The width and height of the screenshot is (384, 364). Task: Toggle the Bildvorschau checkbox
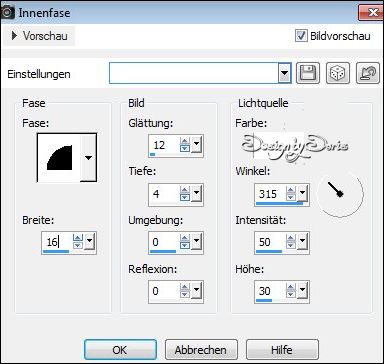pyautogui.click(x=301, y=35)
